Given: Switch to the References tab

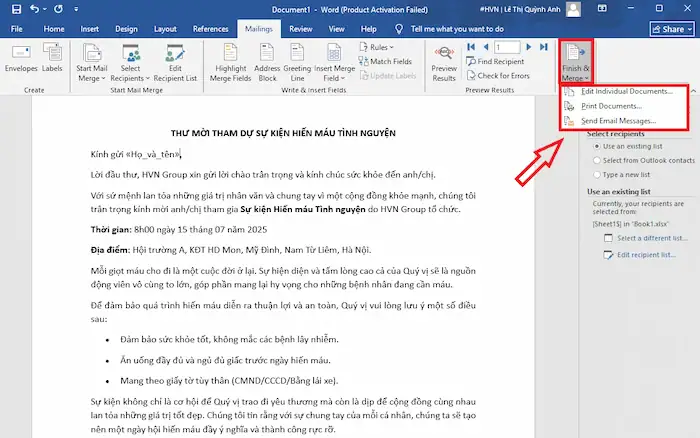Looking at the screenshot, I should 210,30.
